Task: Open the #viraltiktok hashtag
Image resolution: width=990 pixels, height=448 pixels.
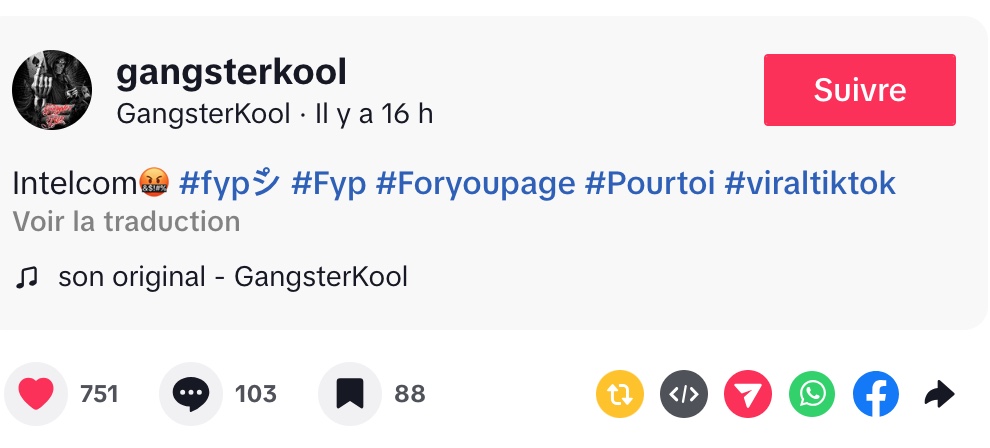Action: coord(810,183)
